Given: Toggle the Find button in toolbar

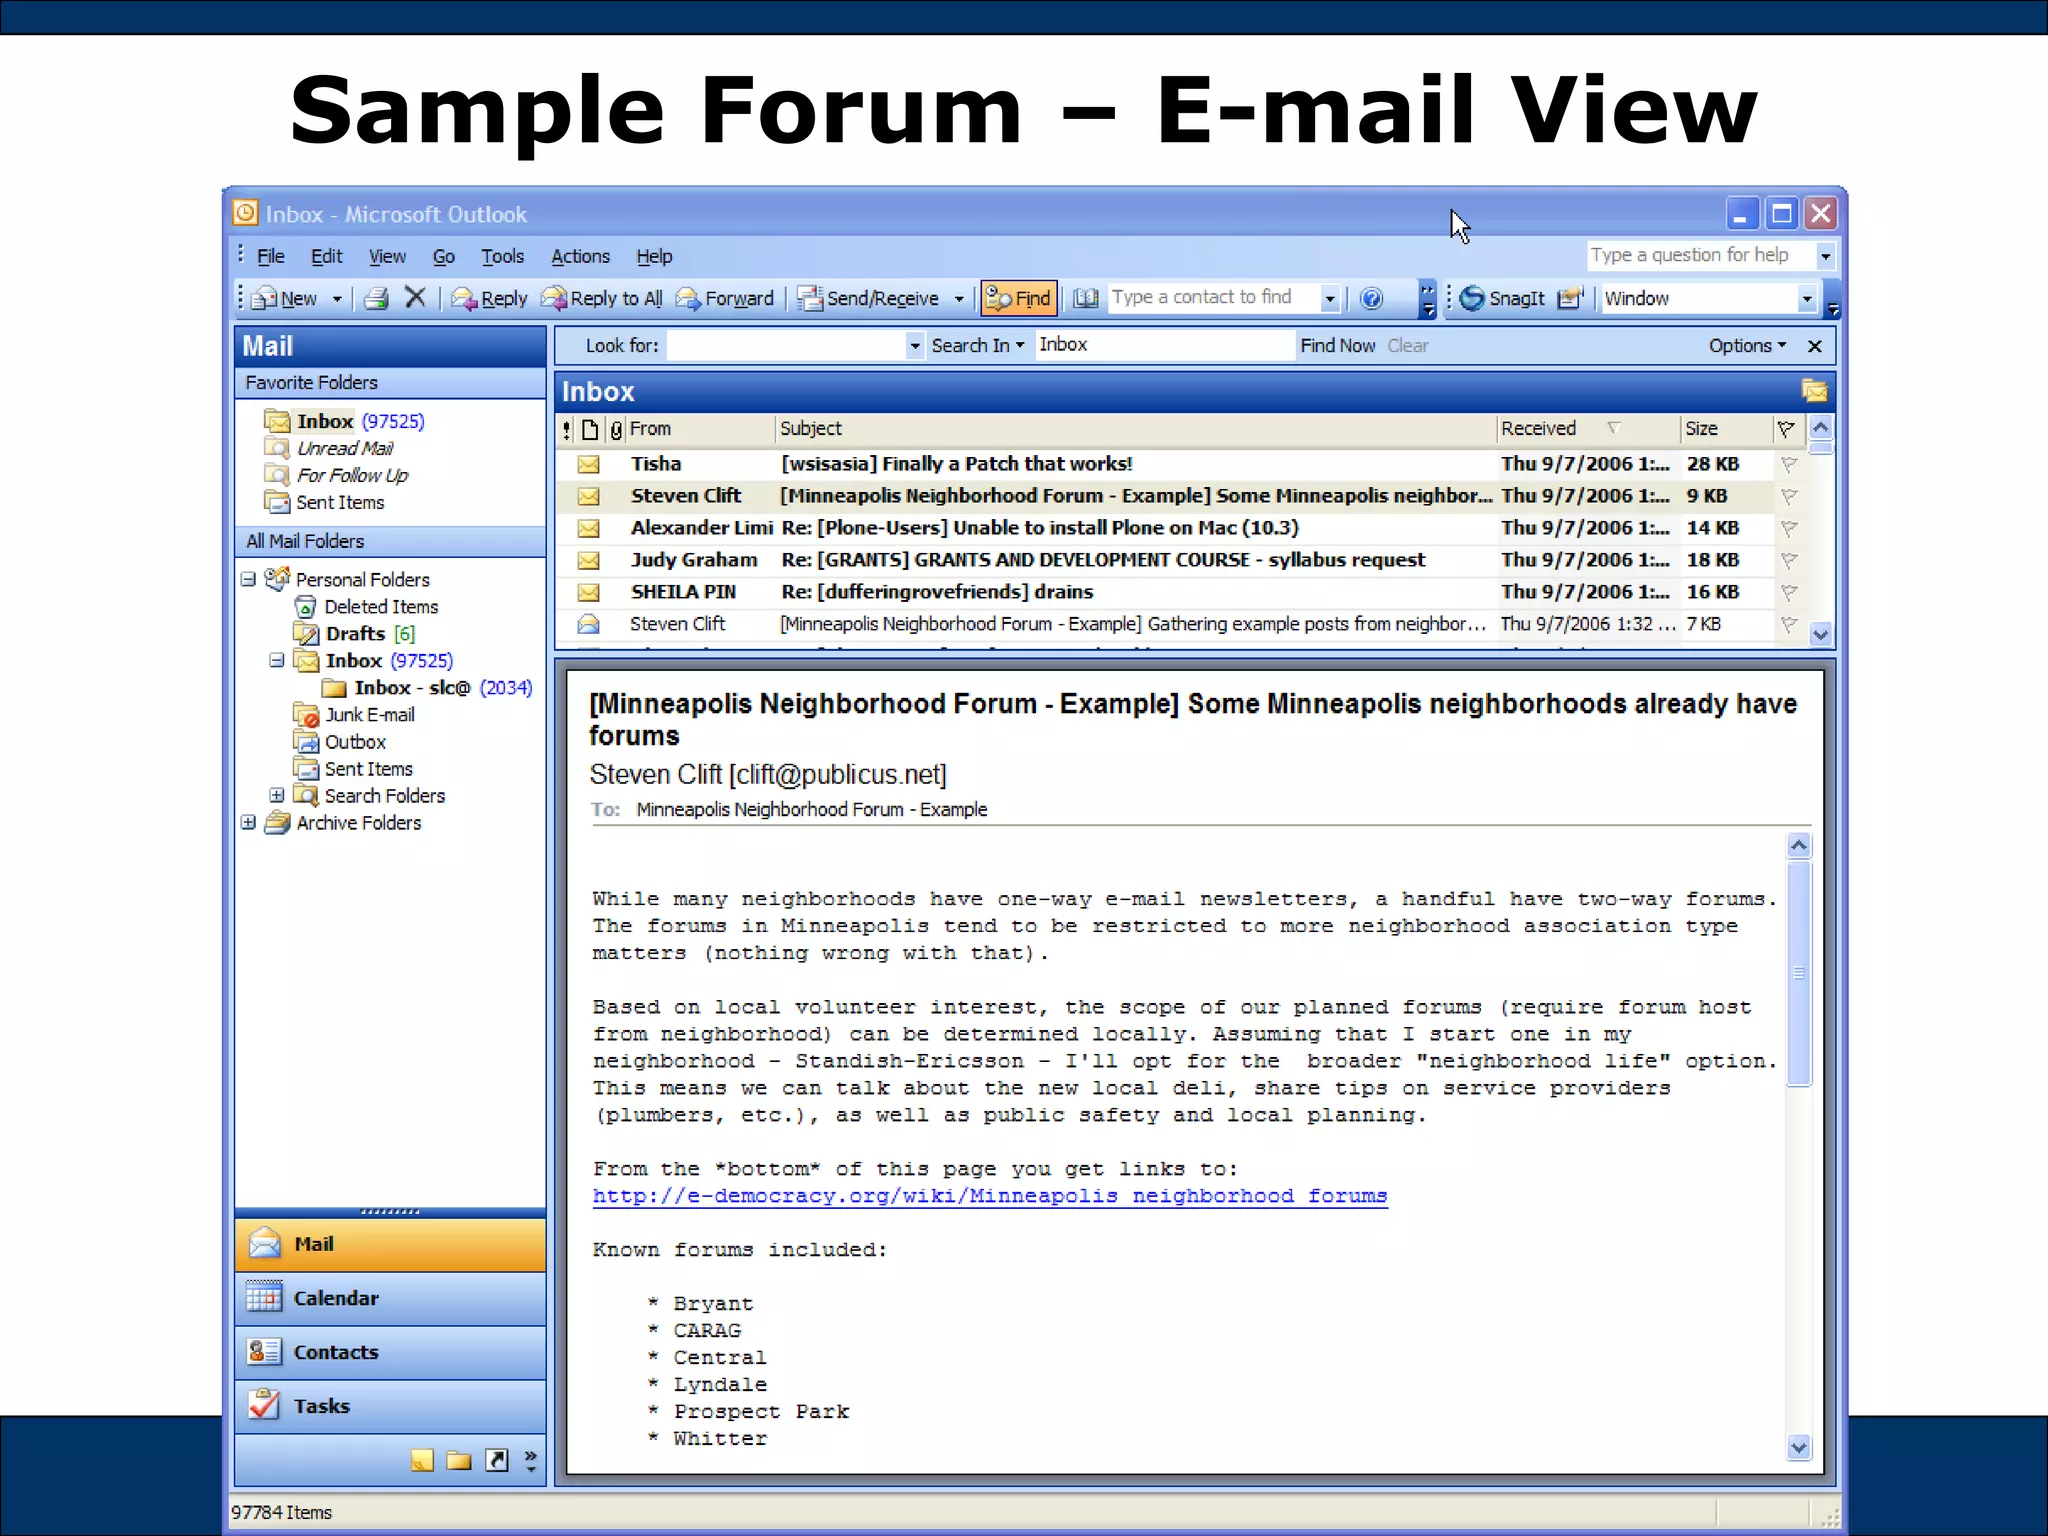Looking at the screenshot, I should 1018,298.
